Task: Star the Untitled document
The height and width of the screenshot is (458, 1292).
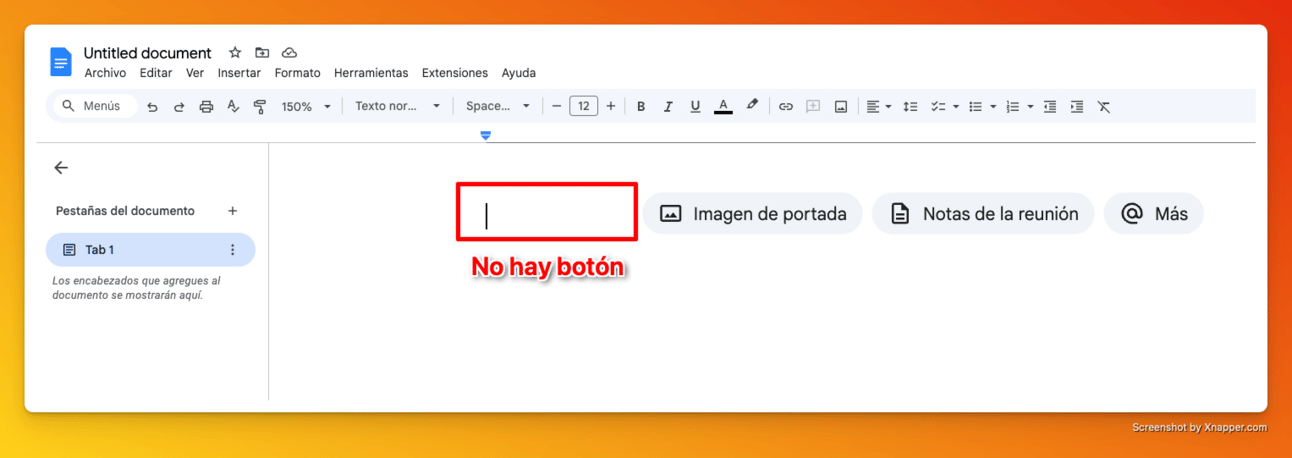Action: point(235,52)
